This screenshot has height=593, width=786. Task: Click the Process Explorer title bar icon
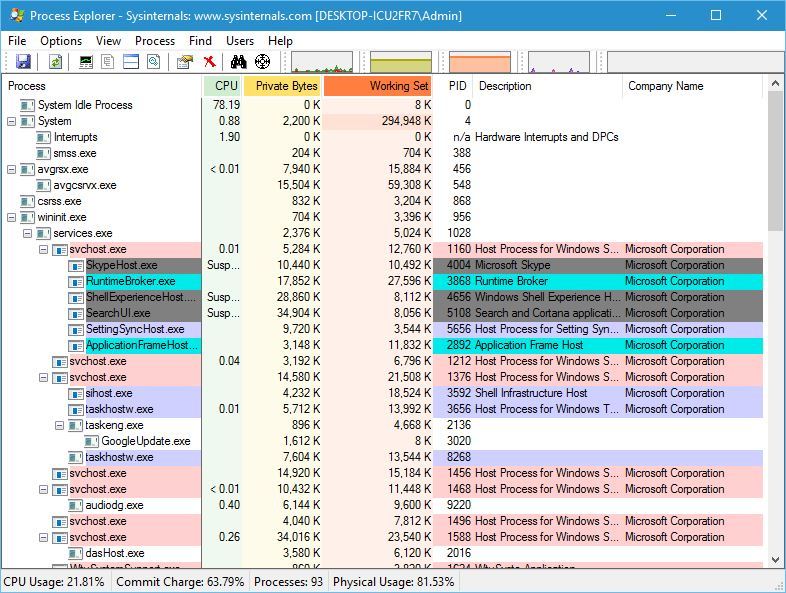17,15
